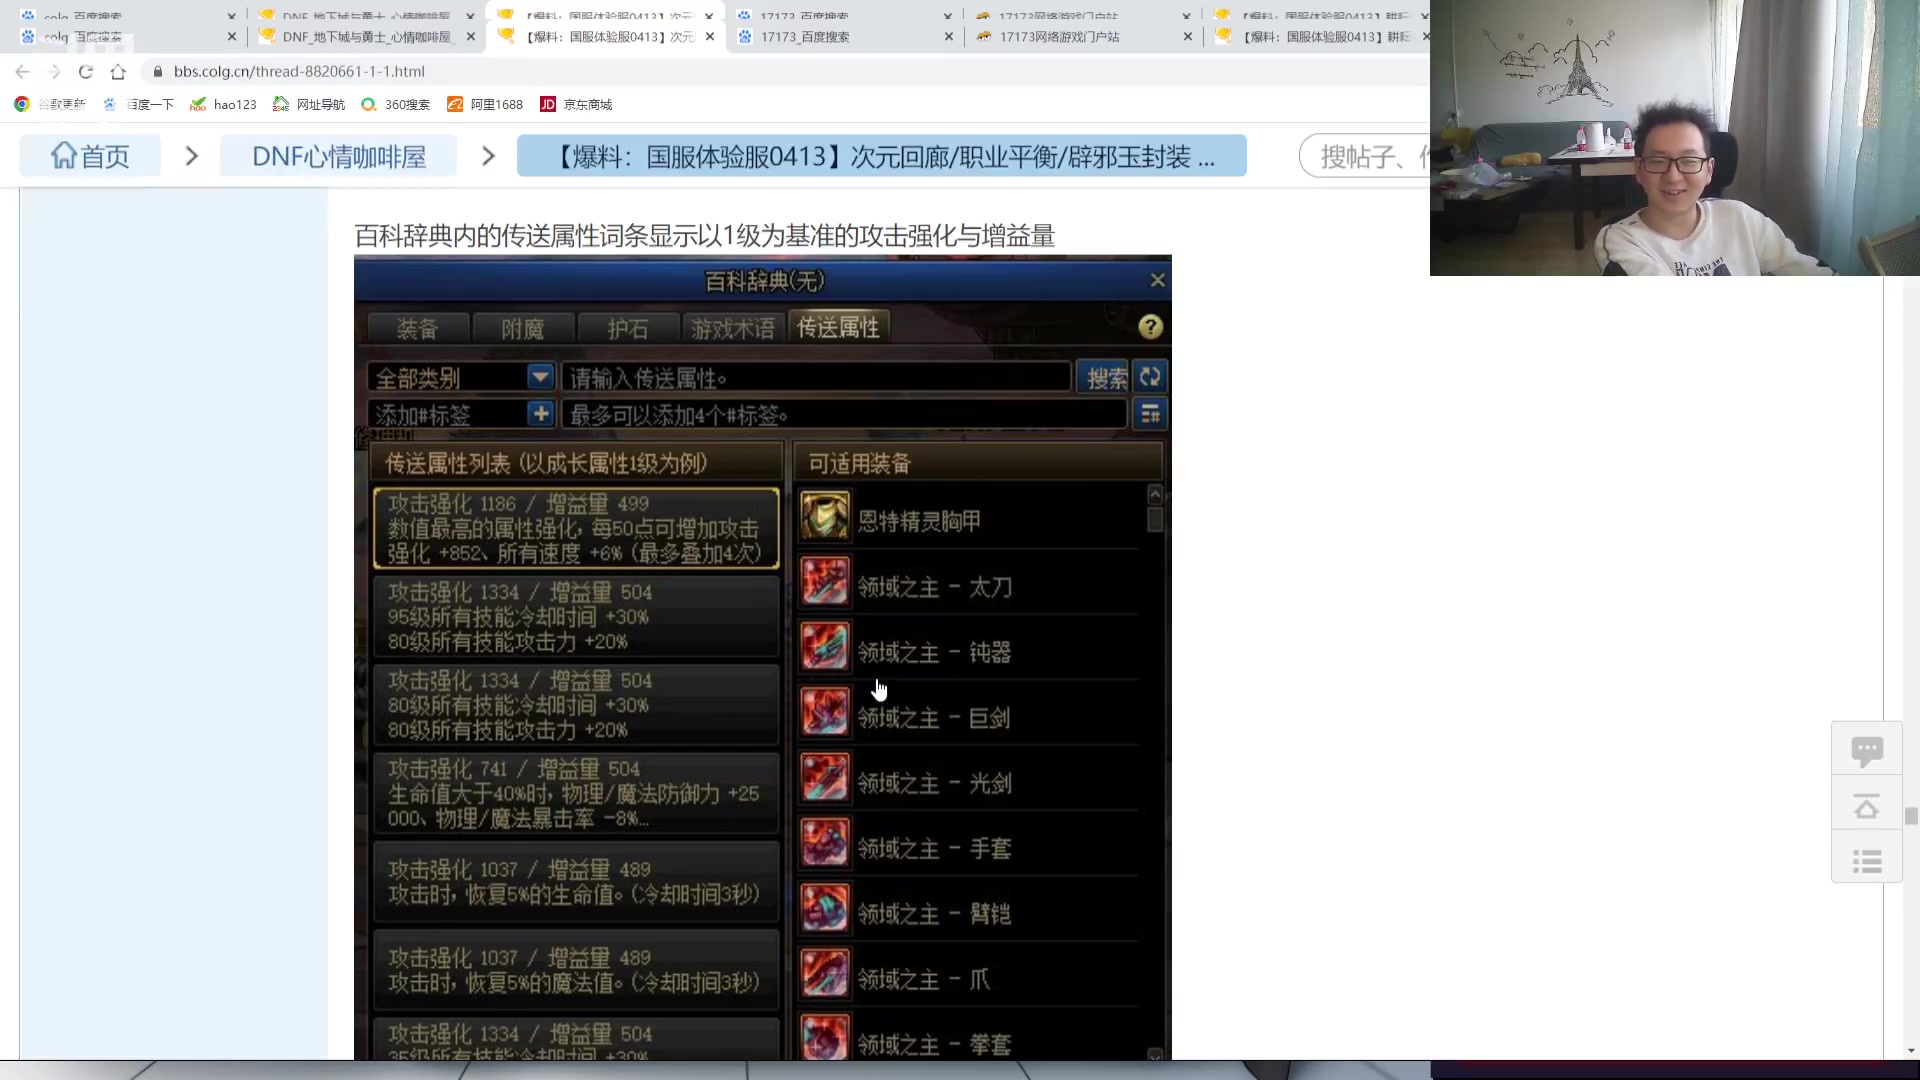Select the 护石 tab in 百科辞典
This screenshot has height=1080, width=1920.
coord(628,328)
